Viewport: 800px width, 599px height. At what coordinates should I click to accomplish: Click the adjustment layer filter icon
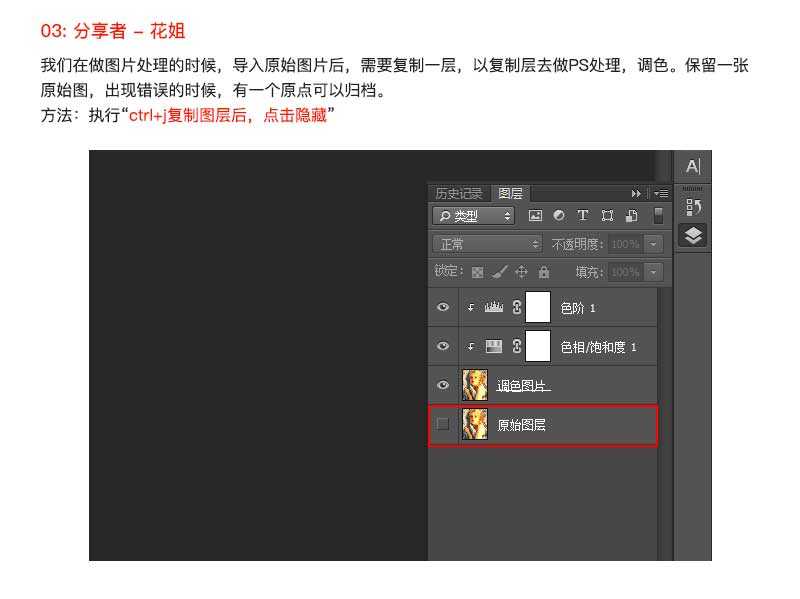pos(558,215)
